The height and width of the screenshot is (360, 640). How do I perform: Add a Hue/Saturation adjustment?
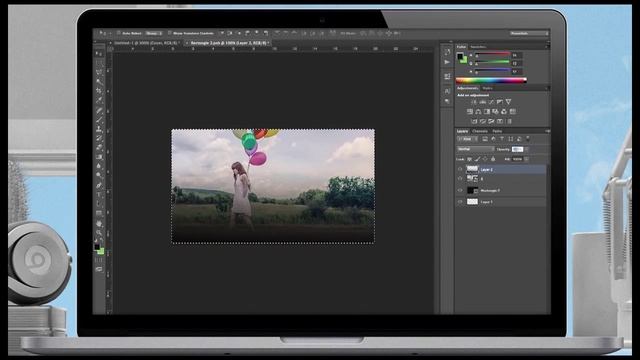click(470, 111)
